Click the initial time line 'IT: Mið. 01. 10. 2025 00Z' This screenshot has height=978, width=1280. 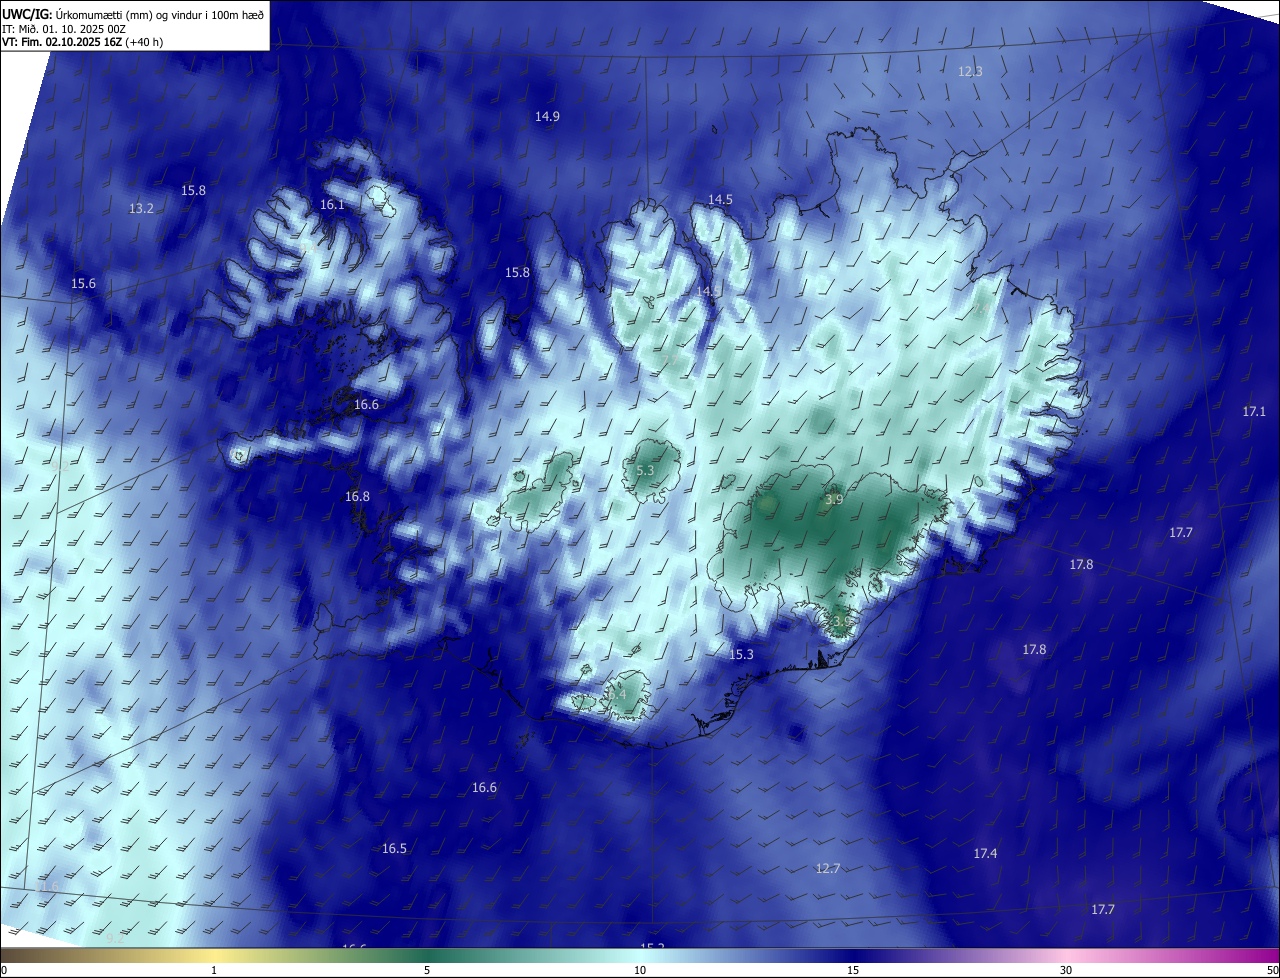point(63,29)
